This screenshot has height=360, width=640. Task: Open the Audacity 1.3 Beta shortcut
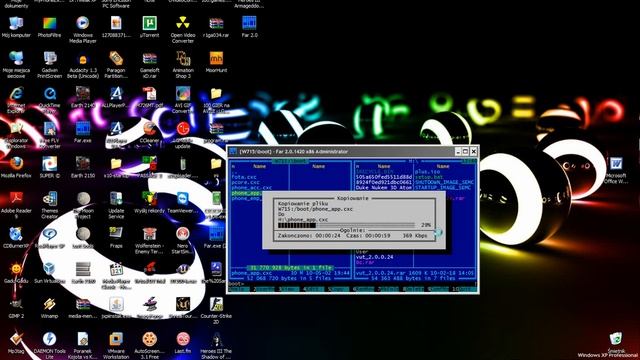point(82,65)
